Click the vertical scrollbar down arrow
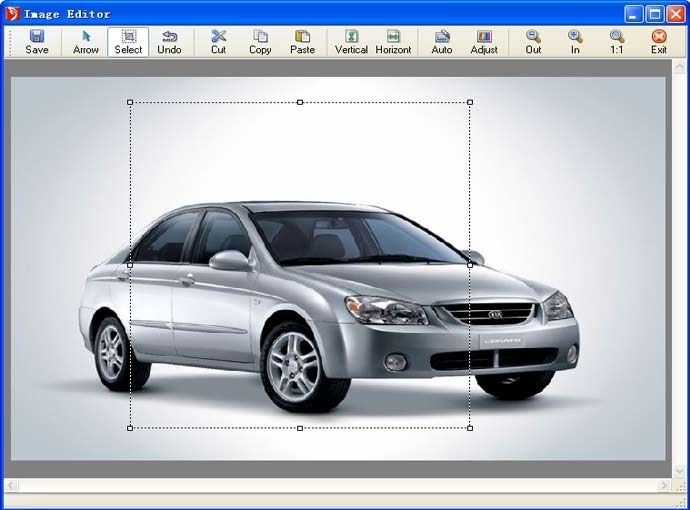The width and height of the screenshot is (690, 510). point(679,470)
